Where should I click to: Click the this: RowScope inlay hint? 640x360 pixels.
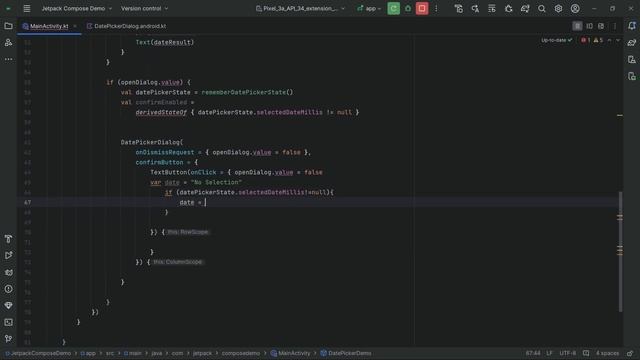(188, 232)
